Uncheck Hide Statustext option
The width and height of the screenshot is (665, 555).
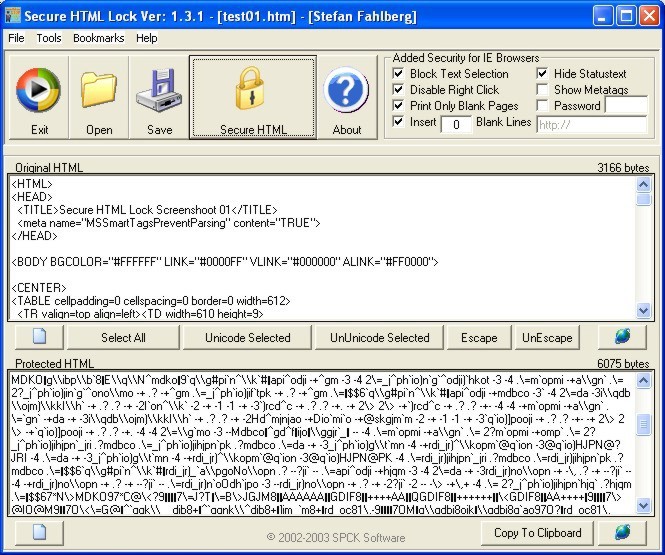542,73
